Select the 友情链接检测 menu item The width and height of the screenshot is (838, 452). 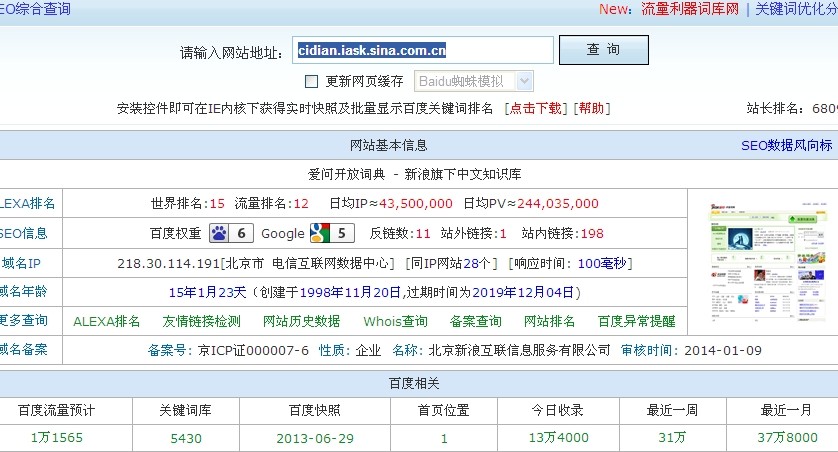(x=201, y=321)
